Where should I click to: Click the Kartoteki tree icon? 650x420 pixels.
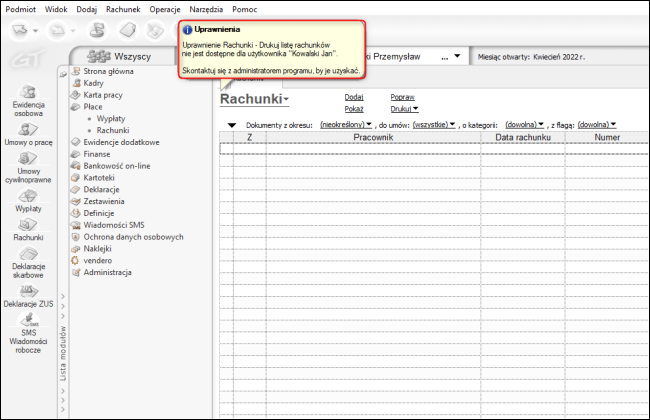(x=75, y=177)
